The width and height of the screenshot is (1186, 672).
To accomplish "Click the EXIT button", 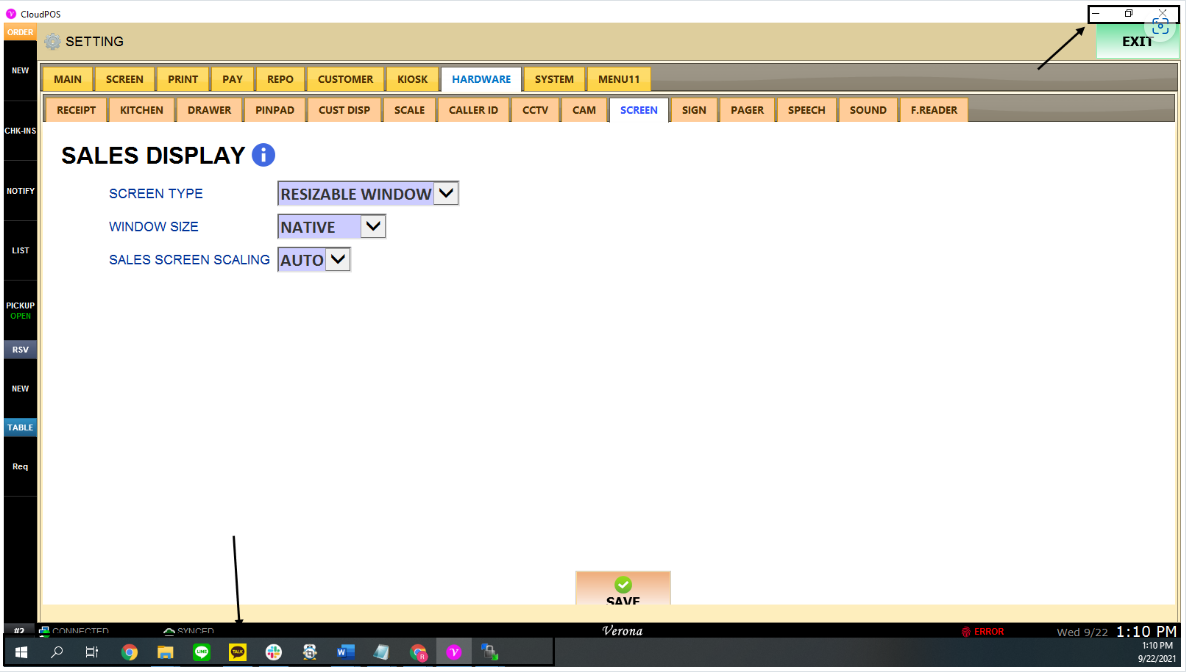I will [1137, 42].
